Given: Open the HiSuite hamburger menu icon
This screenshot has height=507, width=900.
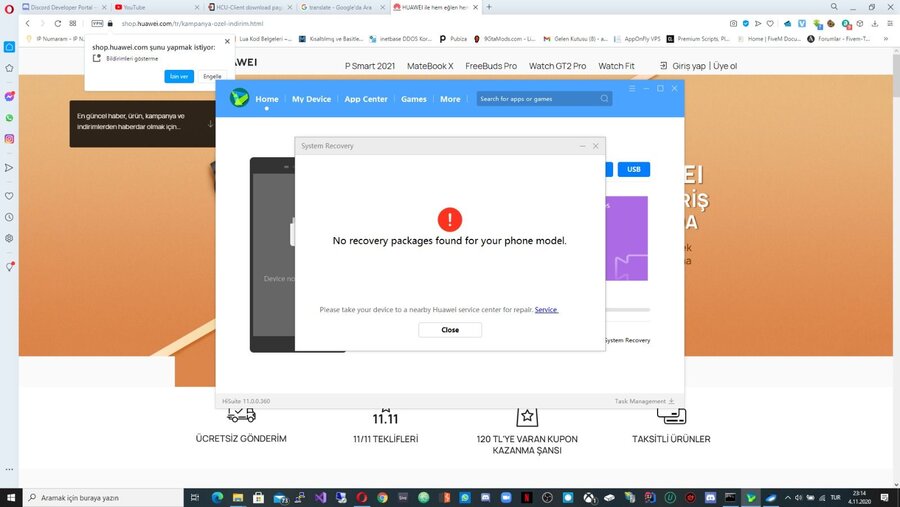Looking at the screenshot, I should (632, 88).
